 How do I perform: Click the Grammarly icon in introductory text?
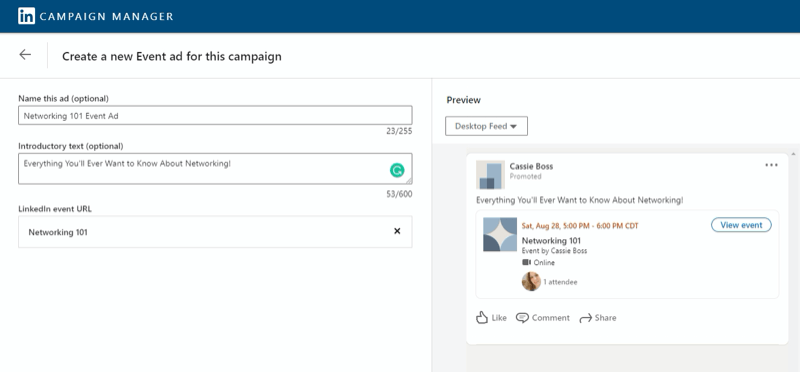point(397,170)
